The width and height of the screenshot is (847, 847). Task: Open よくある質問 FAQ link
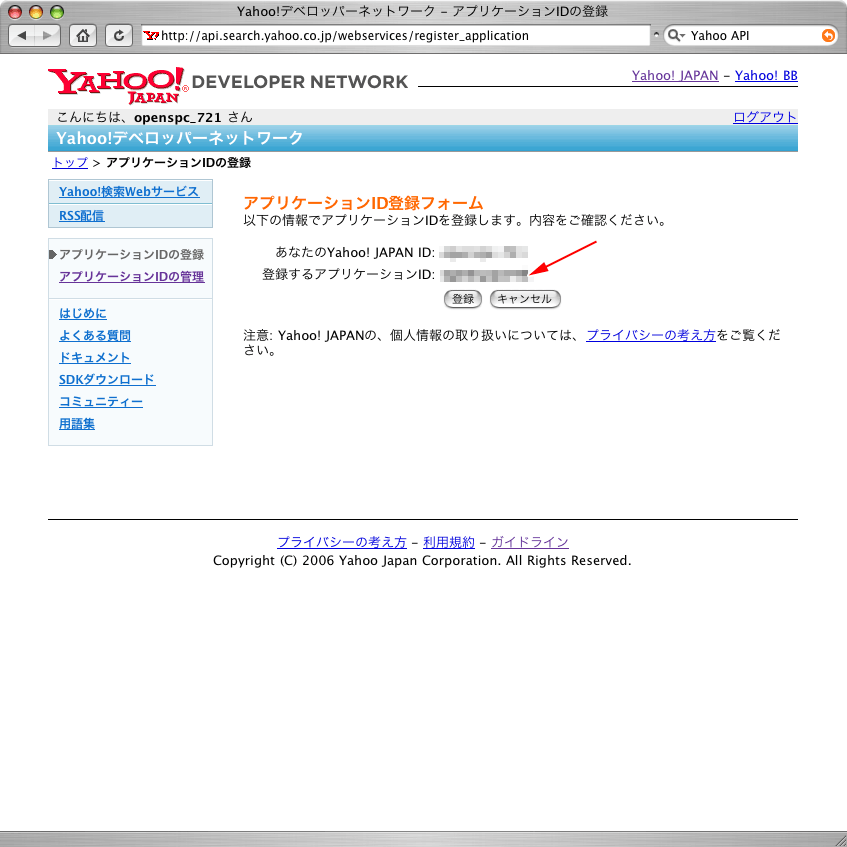coord(95,335)
